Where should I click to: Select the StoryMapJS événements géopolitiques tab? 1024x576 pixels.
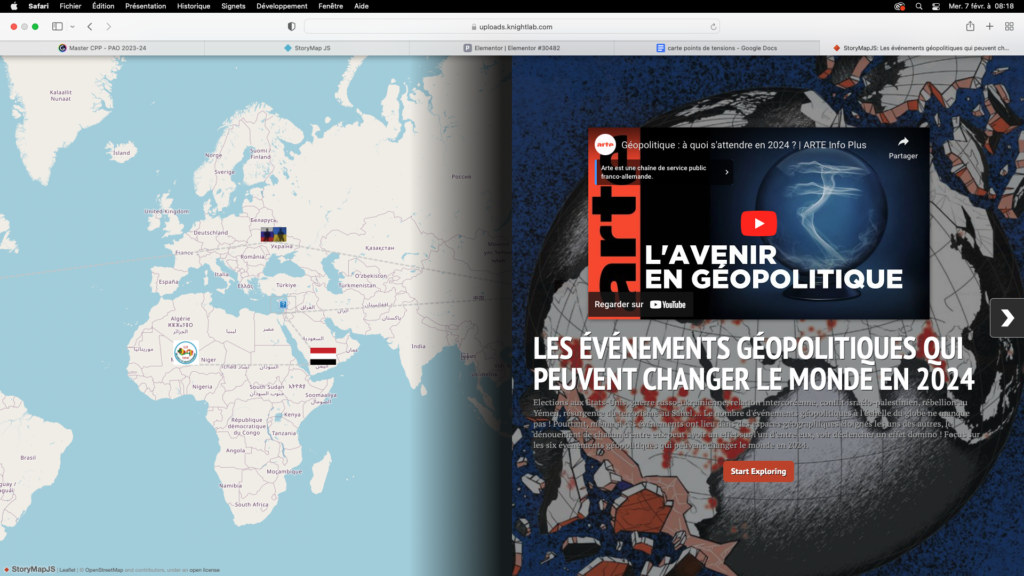[x=921, y=48]
